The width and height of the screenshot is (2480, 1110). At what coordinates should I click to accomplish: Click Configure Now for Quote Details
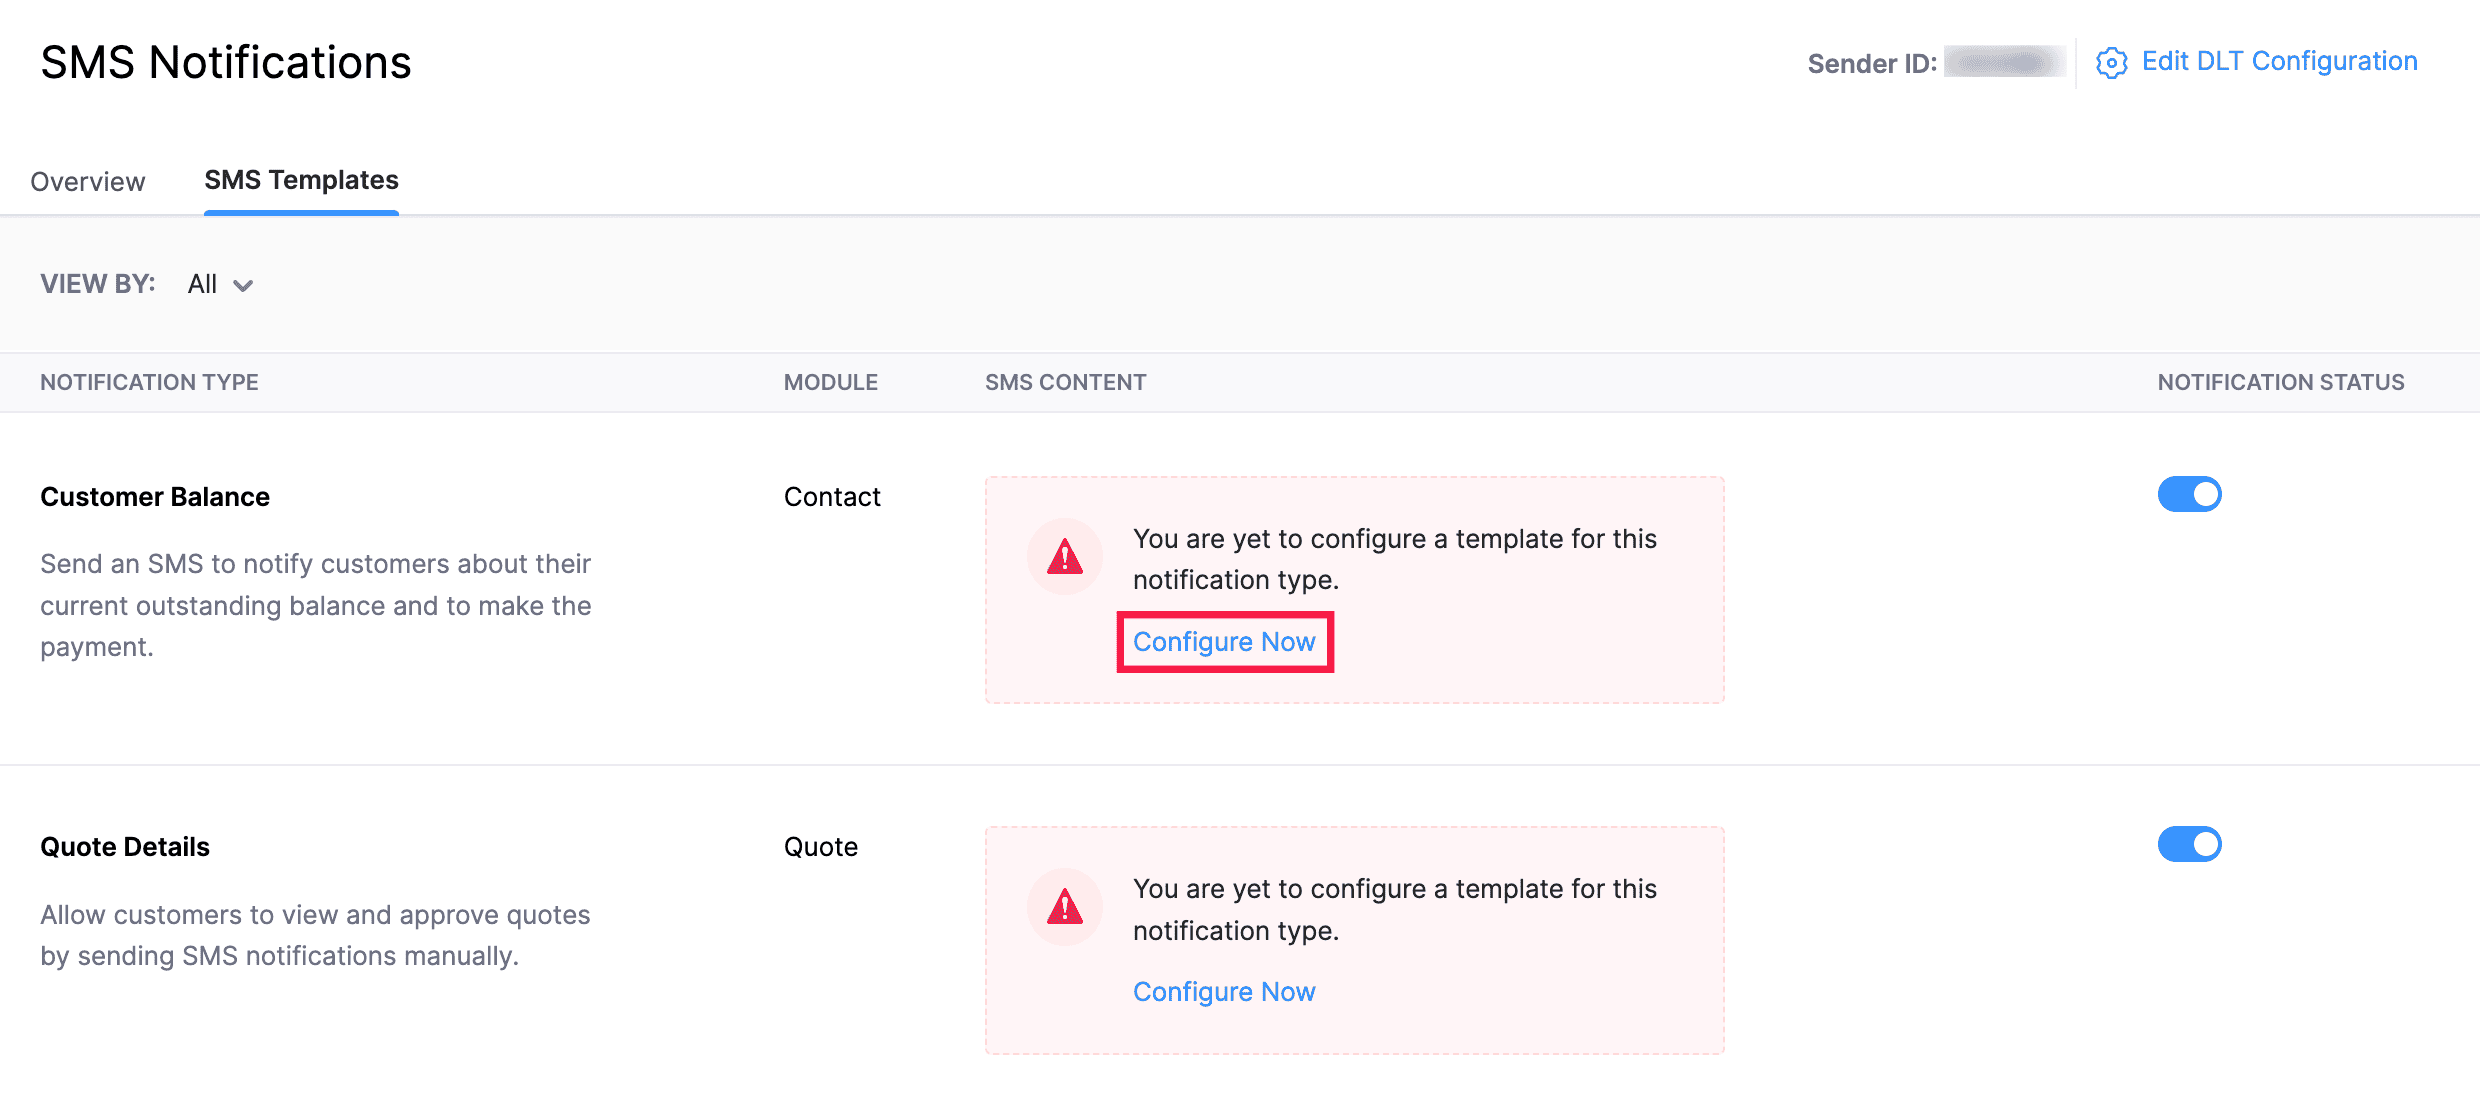(1224, 991)
